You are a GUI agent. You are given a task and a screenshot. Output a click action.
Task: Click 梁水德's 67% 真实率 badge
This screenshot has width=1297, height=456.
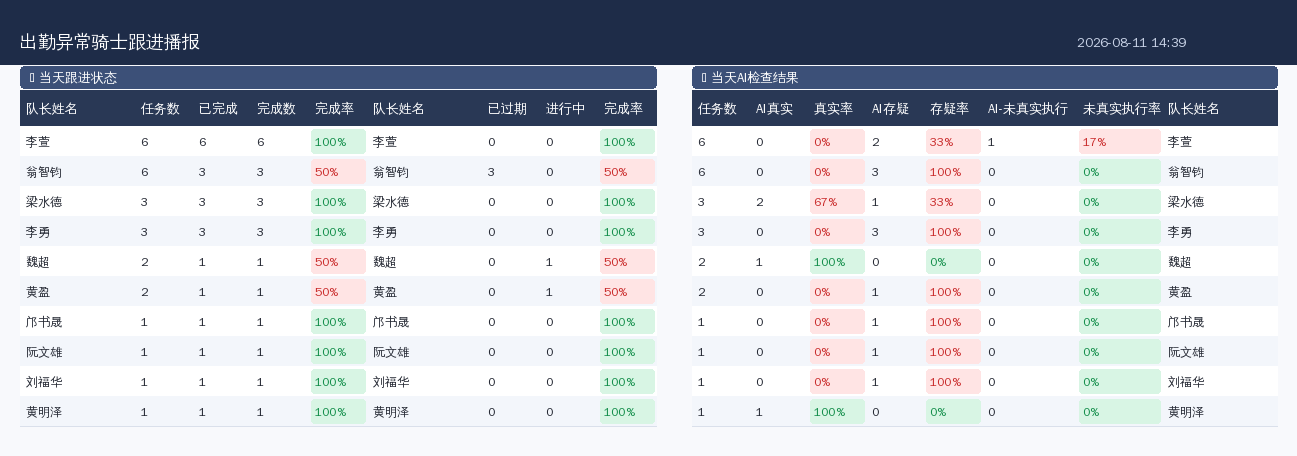point(837,202)
